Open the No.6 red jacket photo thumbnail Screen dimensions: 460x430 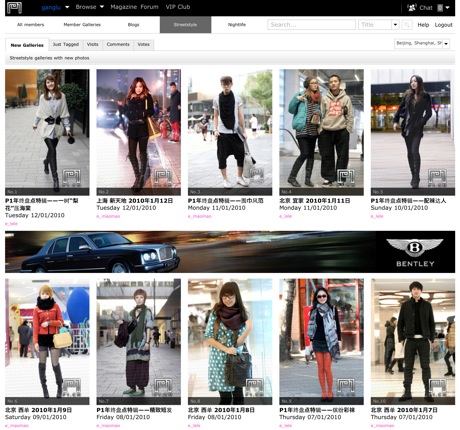(x=47, y=342)
